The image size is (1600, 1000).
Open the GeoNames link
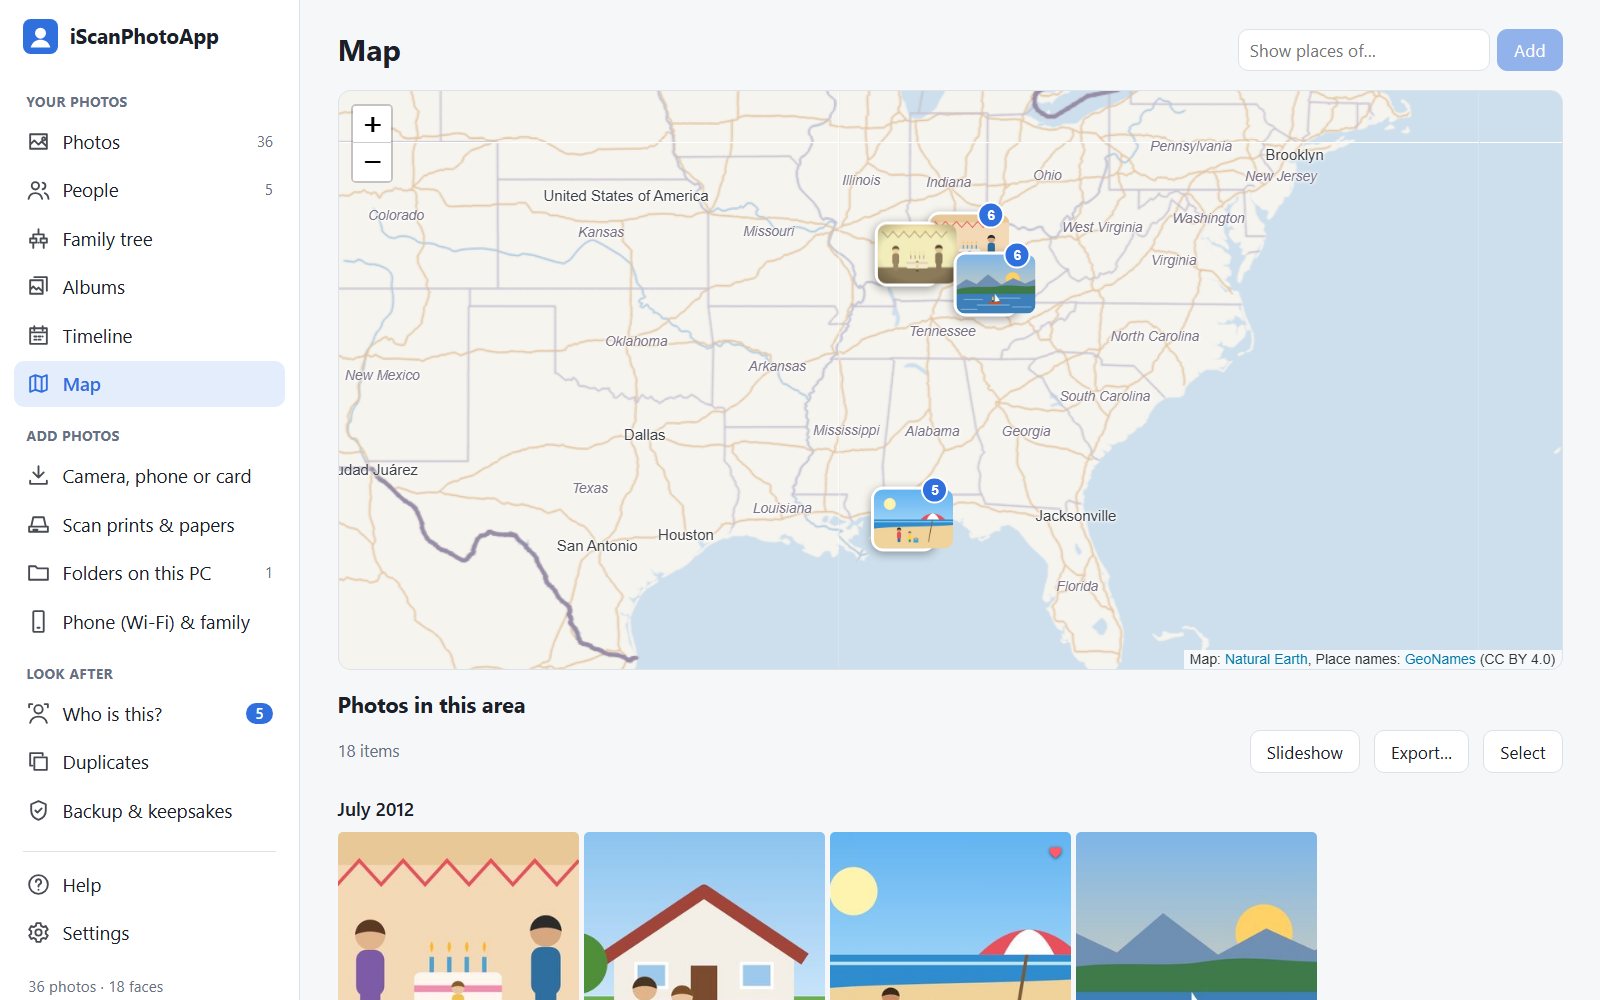coord(1440,659)
